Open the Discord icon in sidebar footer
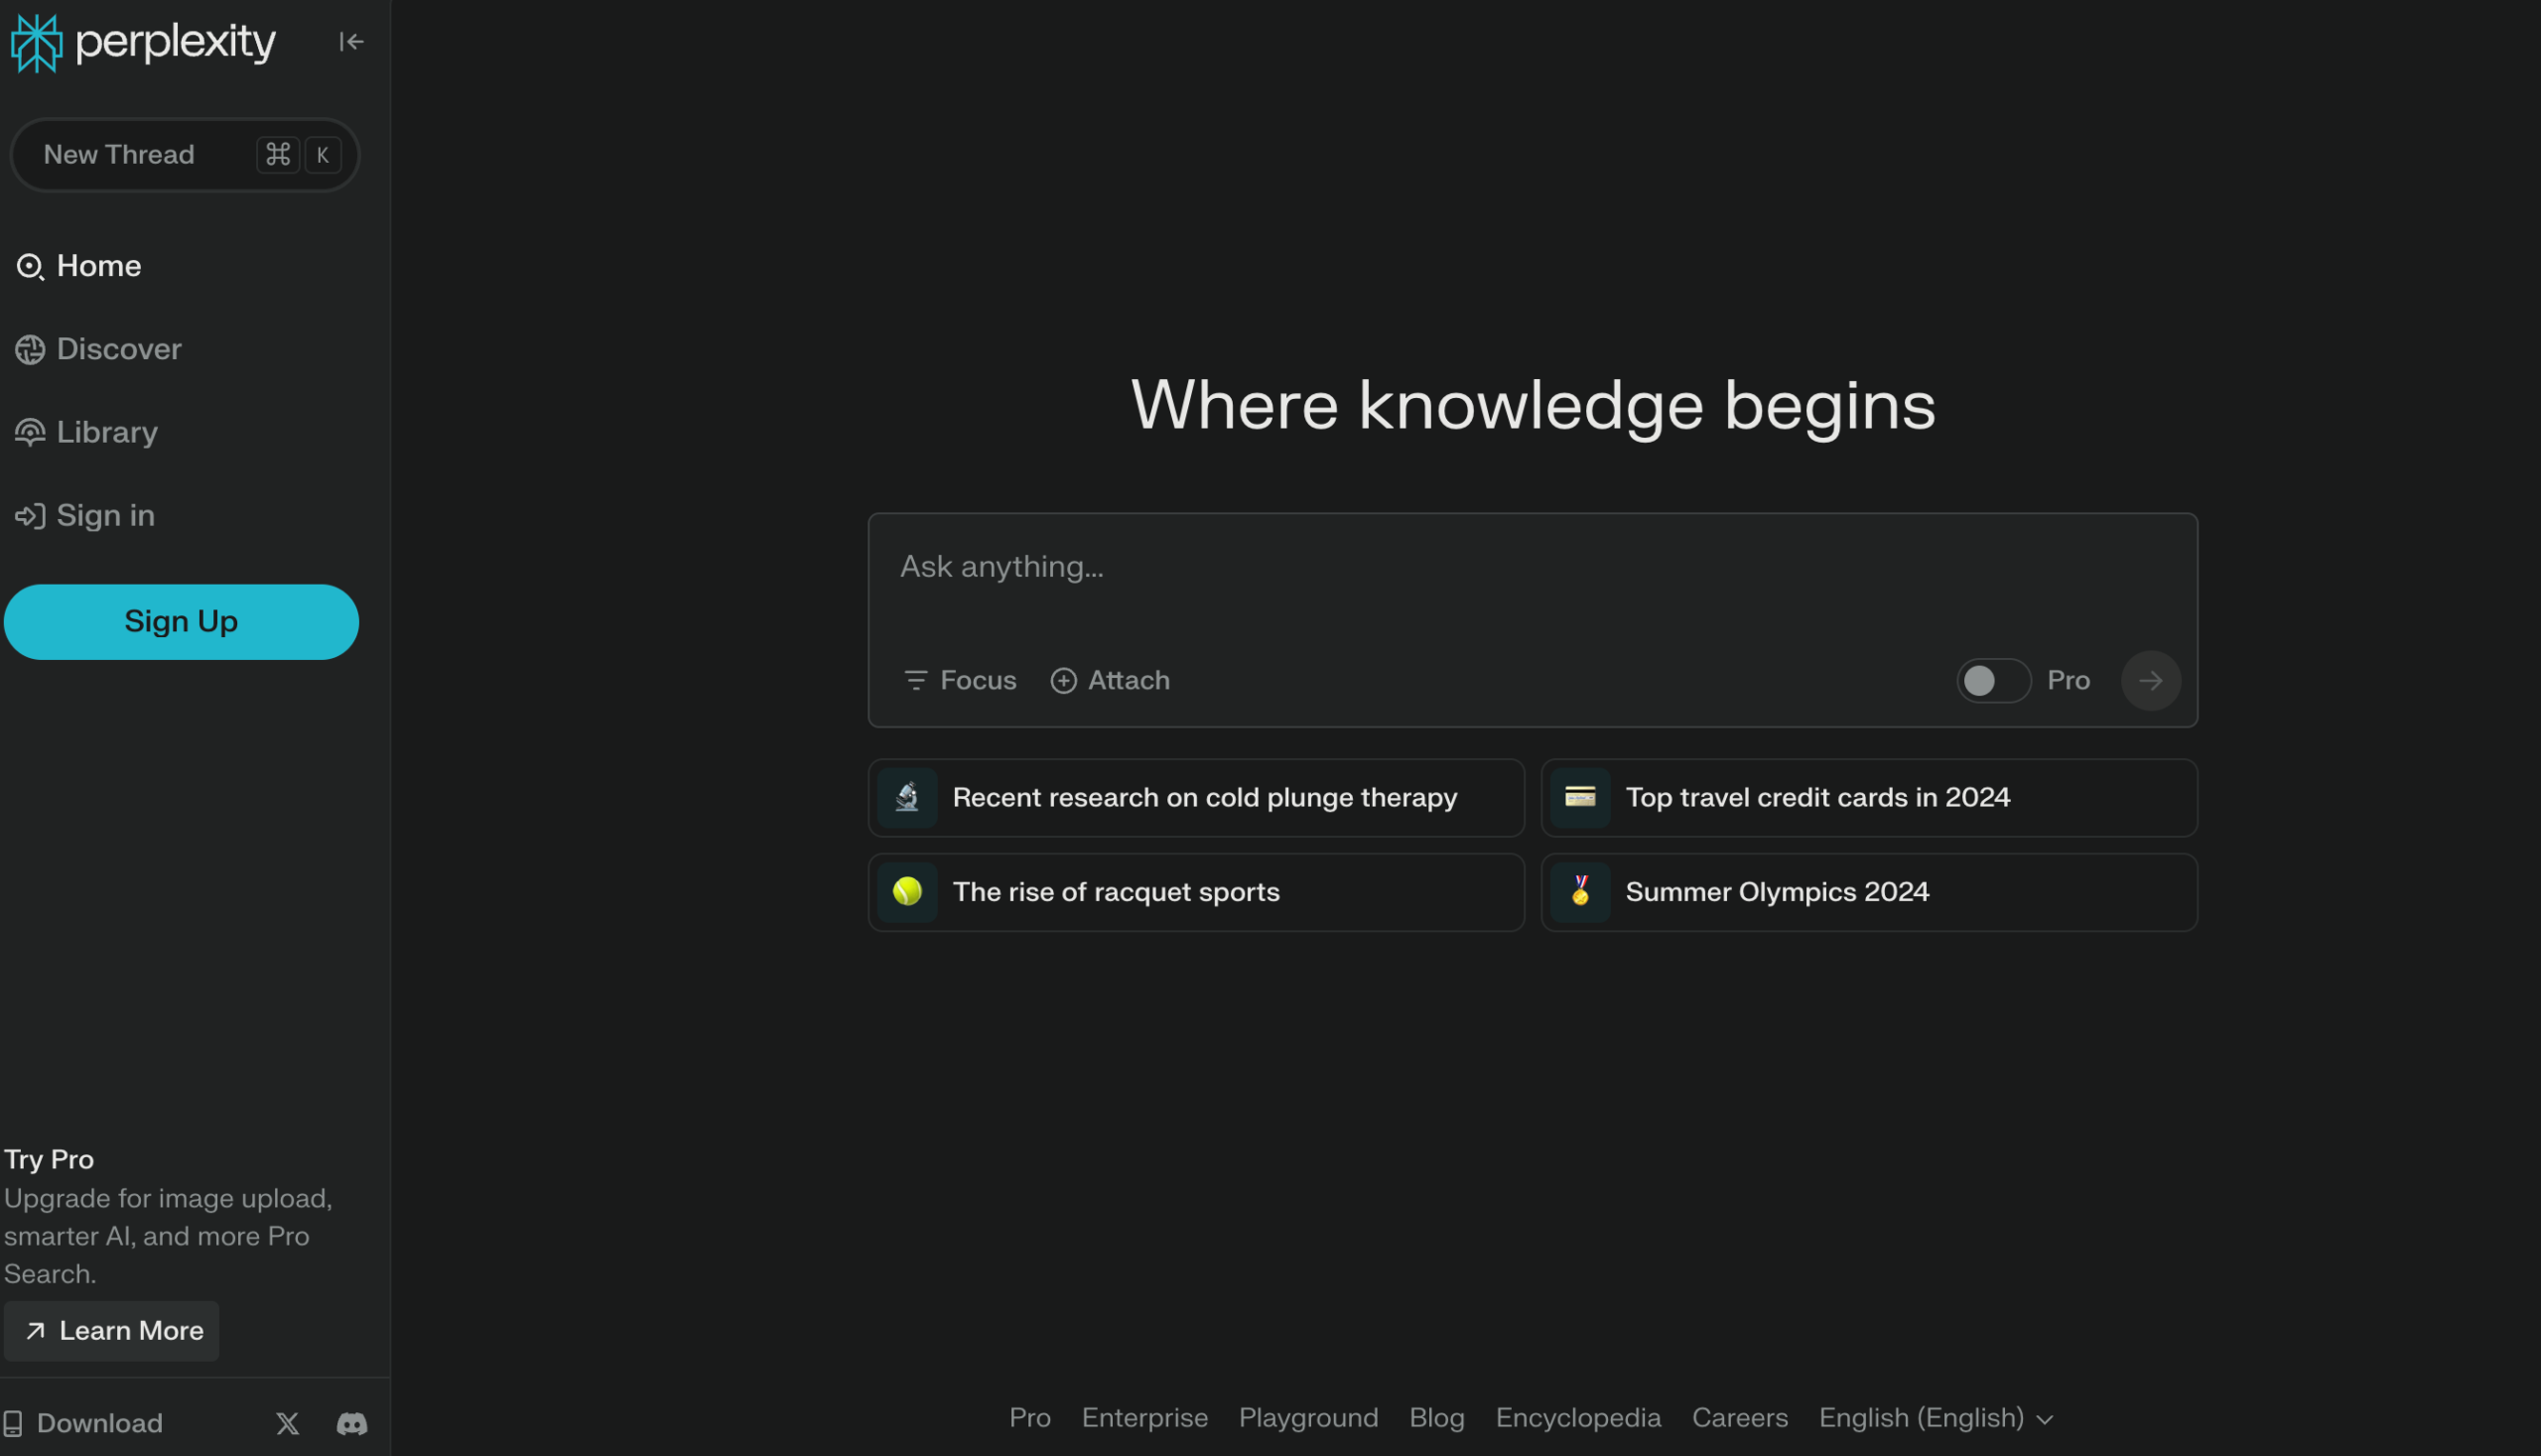The height and width of the screenshot is (1456, 2541). (x=352, y=1423)
